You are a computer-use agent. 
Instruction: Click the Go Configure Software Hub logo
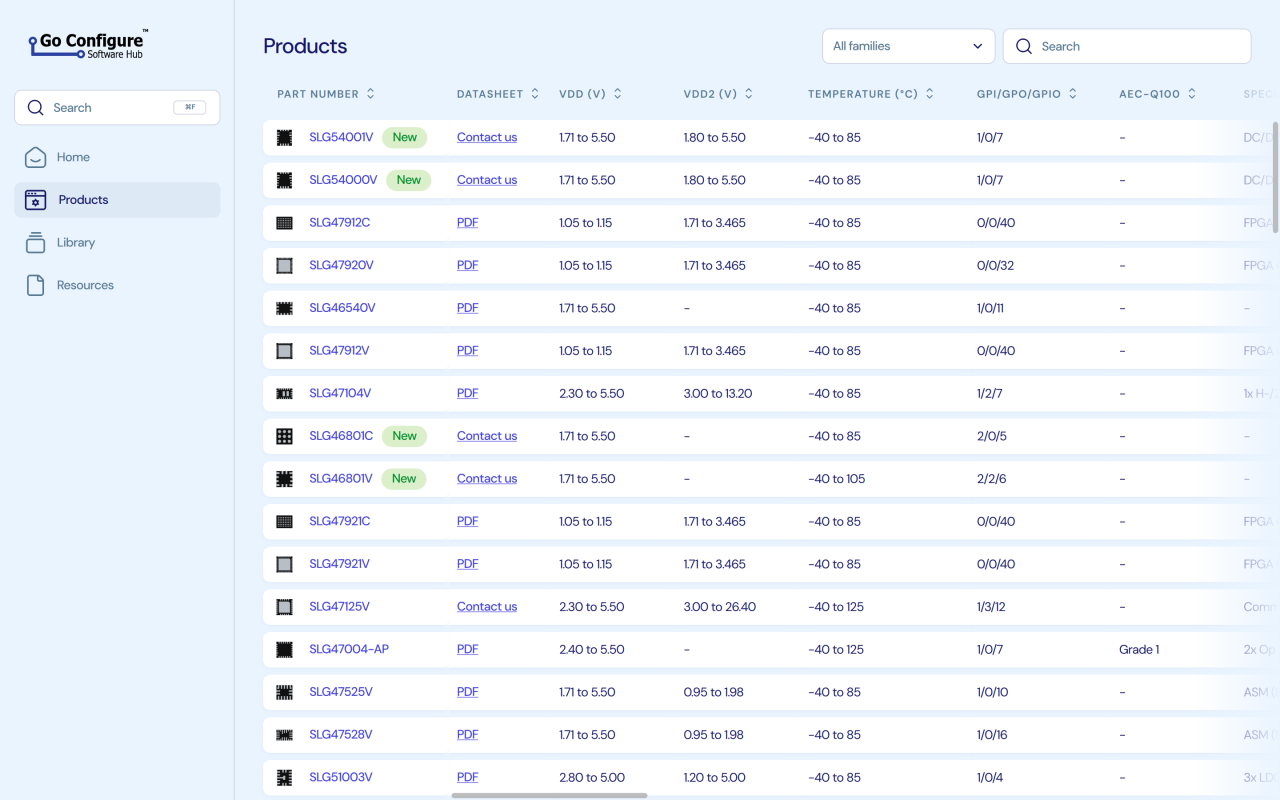88,44
